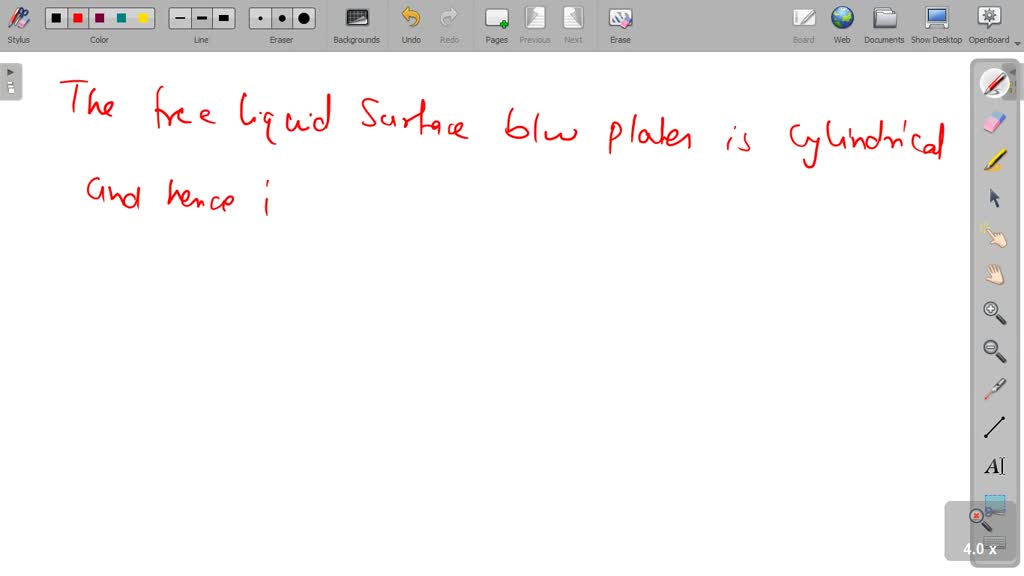Select the Eraser tool in stylus palette
The image size is (1024, 576).
pos(994,122)
